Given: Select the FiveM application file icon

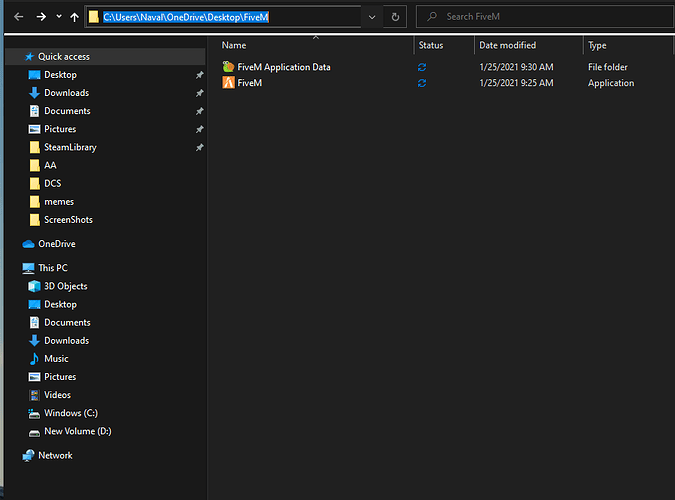Looking at the screenshot, I should coord(229,83).
